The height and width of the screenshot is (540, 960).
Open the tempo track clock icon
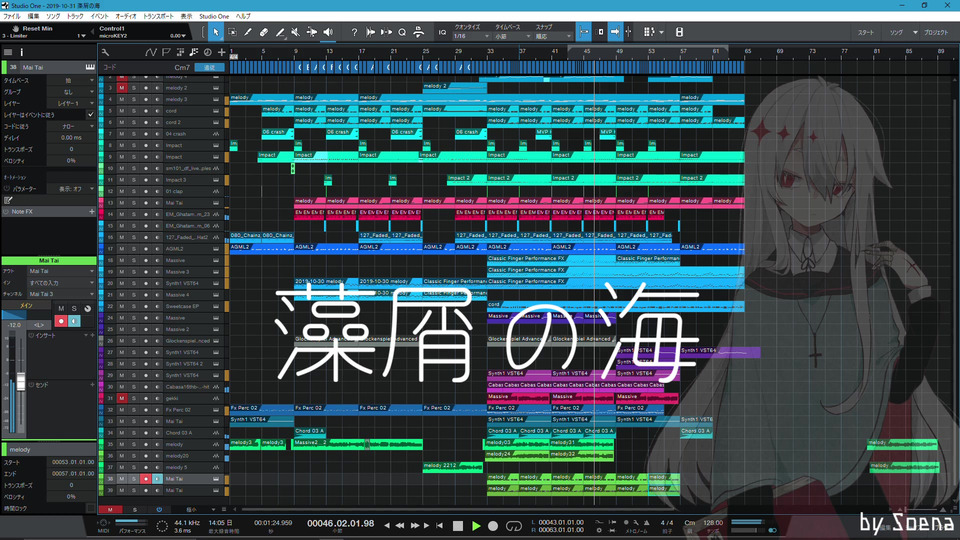pyautogui.click(x=208, y=53)
